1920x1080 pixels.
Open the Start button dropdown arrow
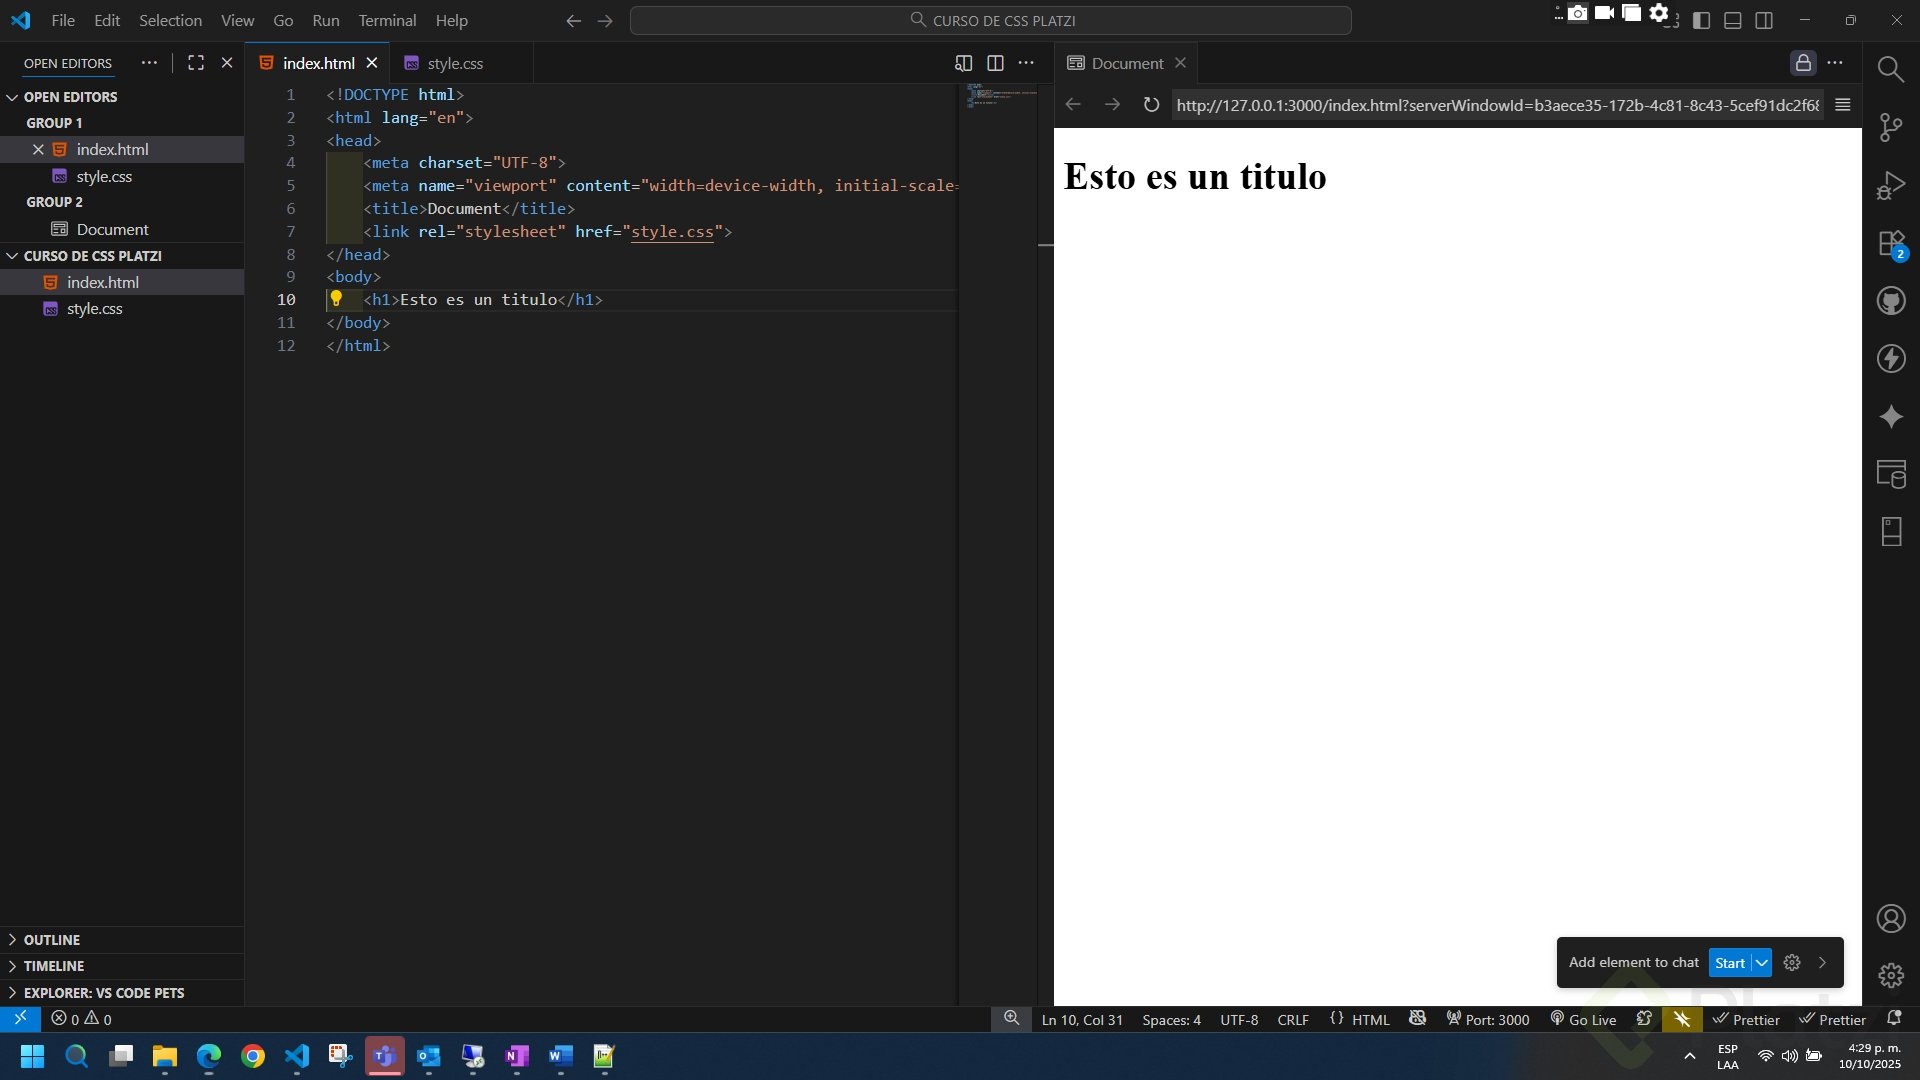click(1762, 963)
